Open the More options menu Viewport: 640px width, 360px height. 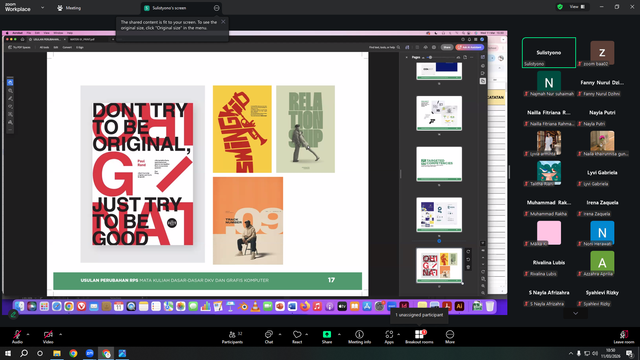click(450, 337)
